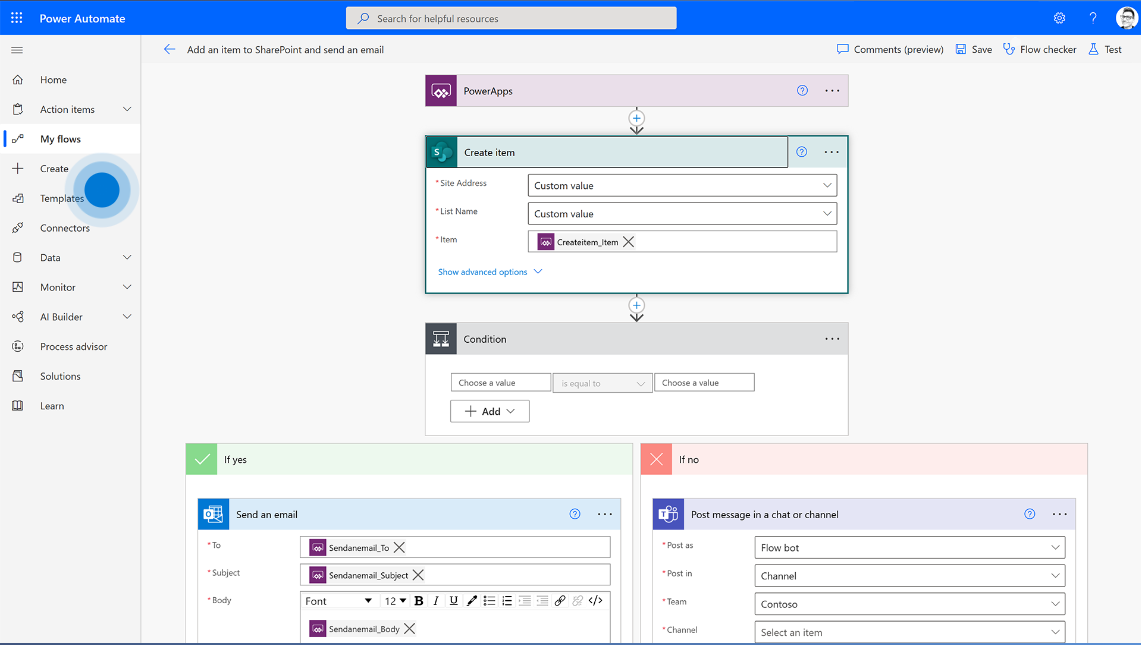Test the flow
This screenshot has width=1141, height=645.
tap(1105, 50)
